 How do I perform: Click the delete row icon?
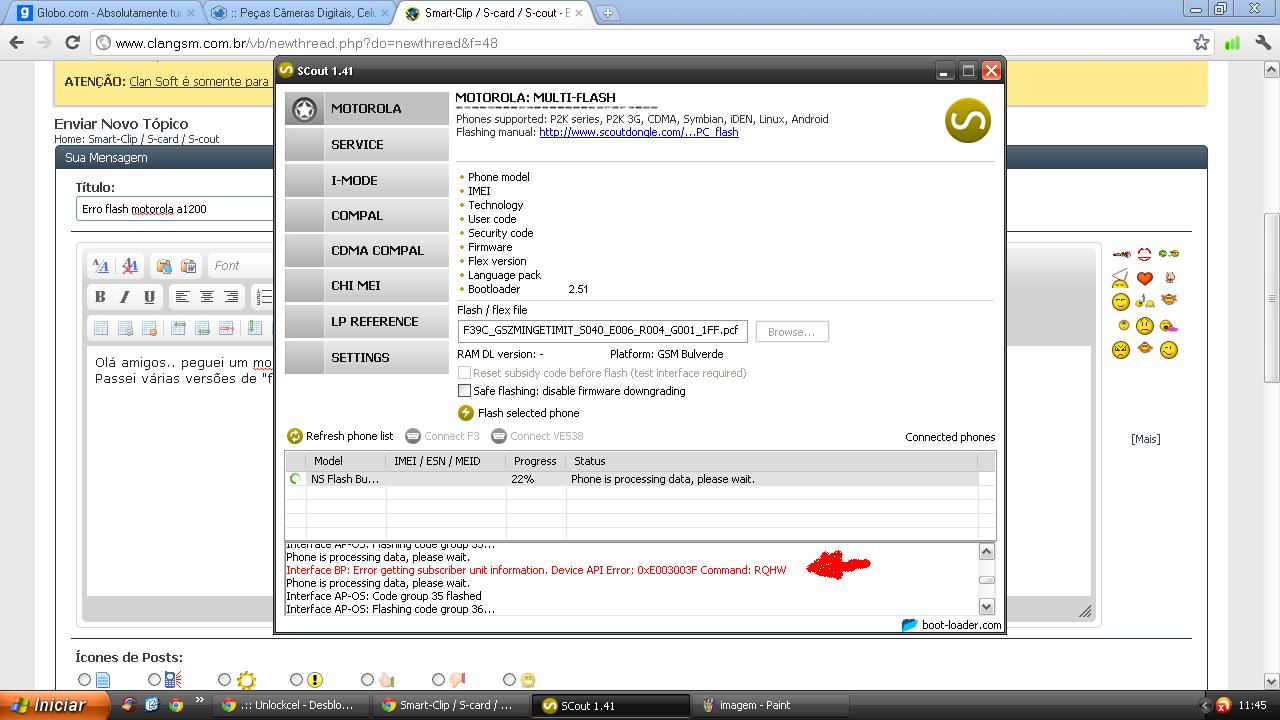coord(226,328)
